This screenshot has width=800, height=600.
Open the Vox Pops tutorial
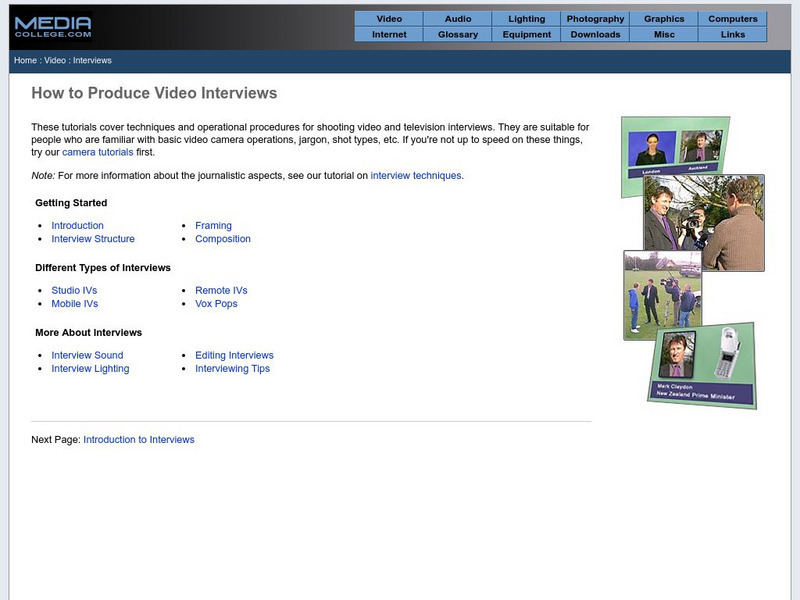click(x=216, y=304)
